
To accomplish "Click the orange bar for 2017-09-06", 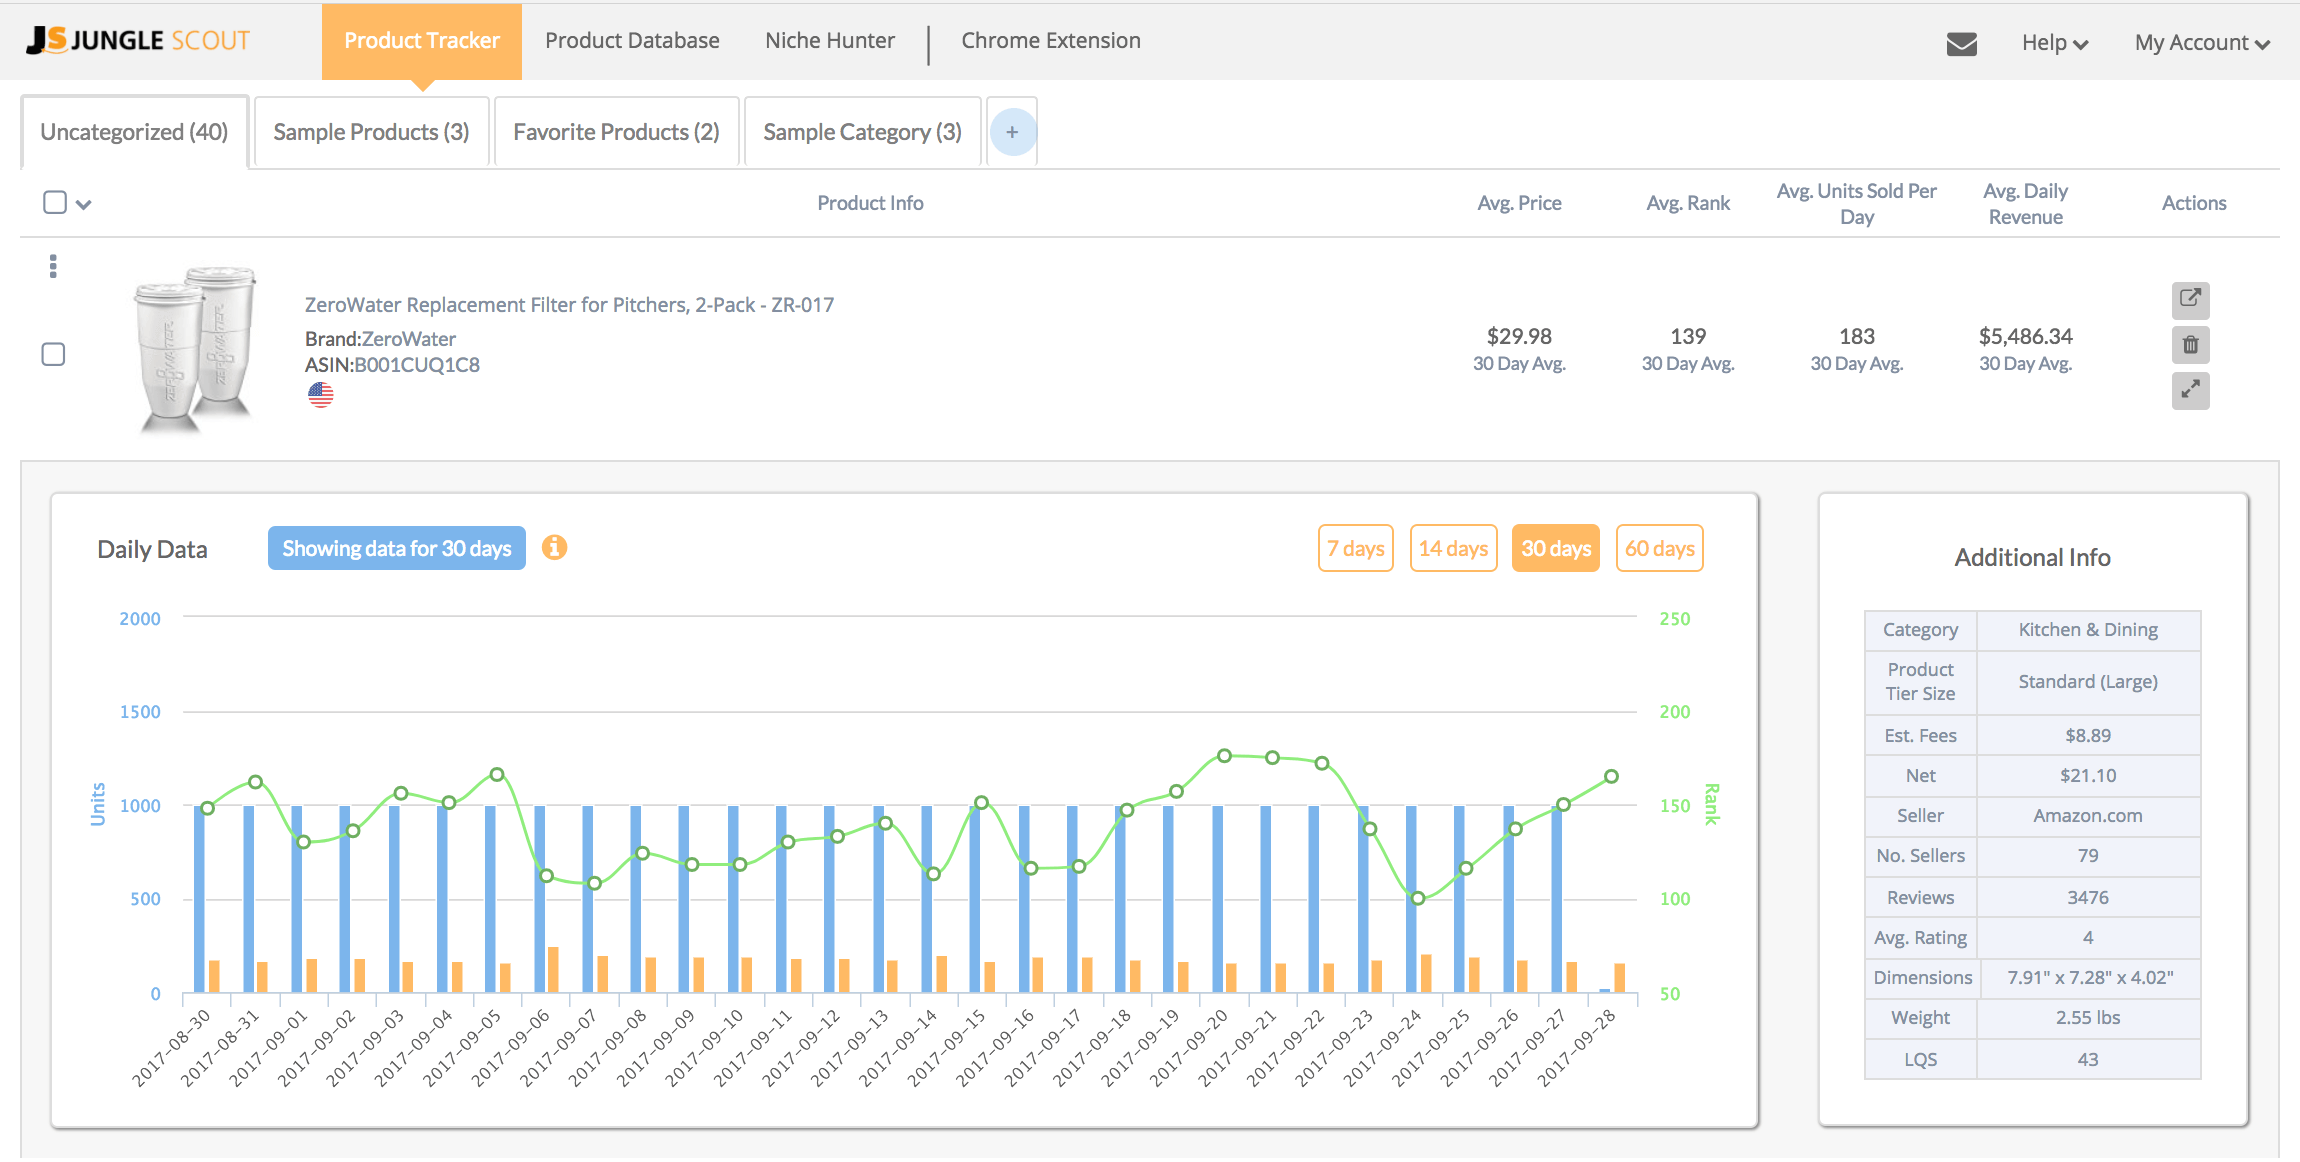I will (x=553, y=969).
